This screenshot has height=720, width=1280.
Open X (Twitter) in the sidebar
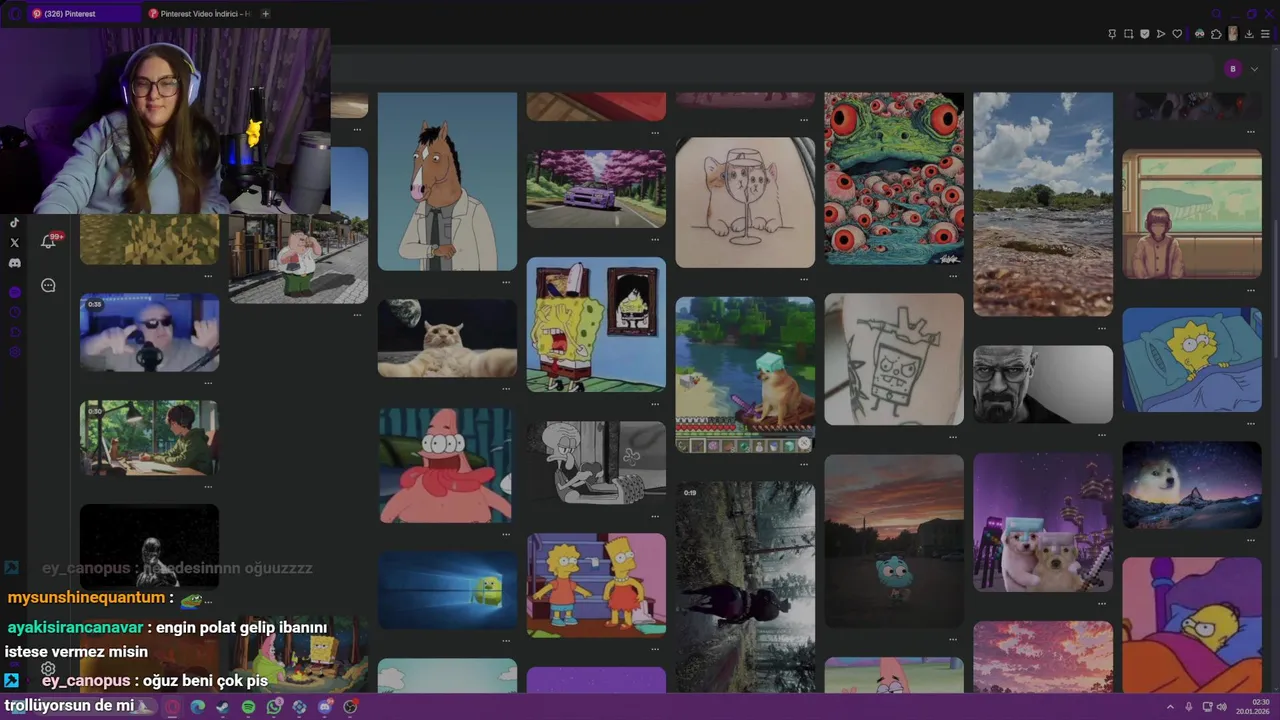coord(14,243)
